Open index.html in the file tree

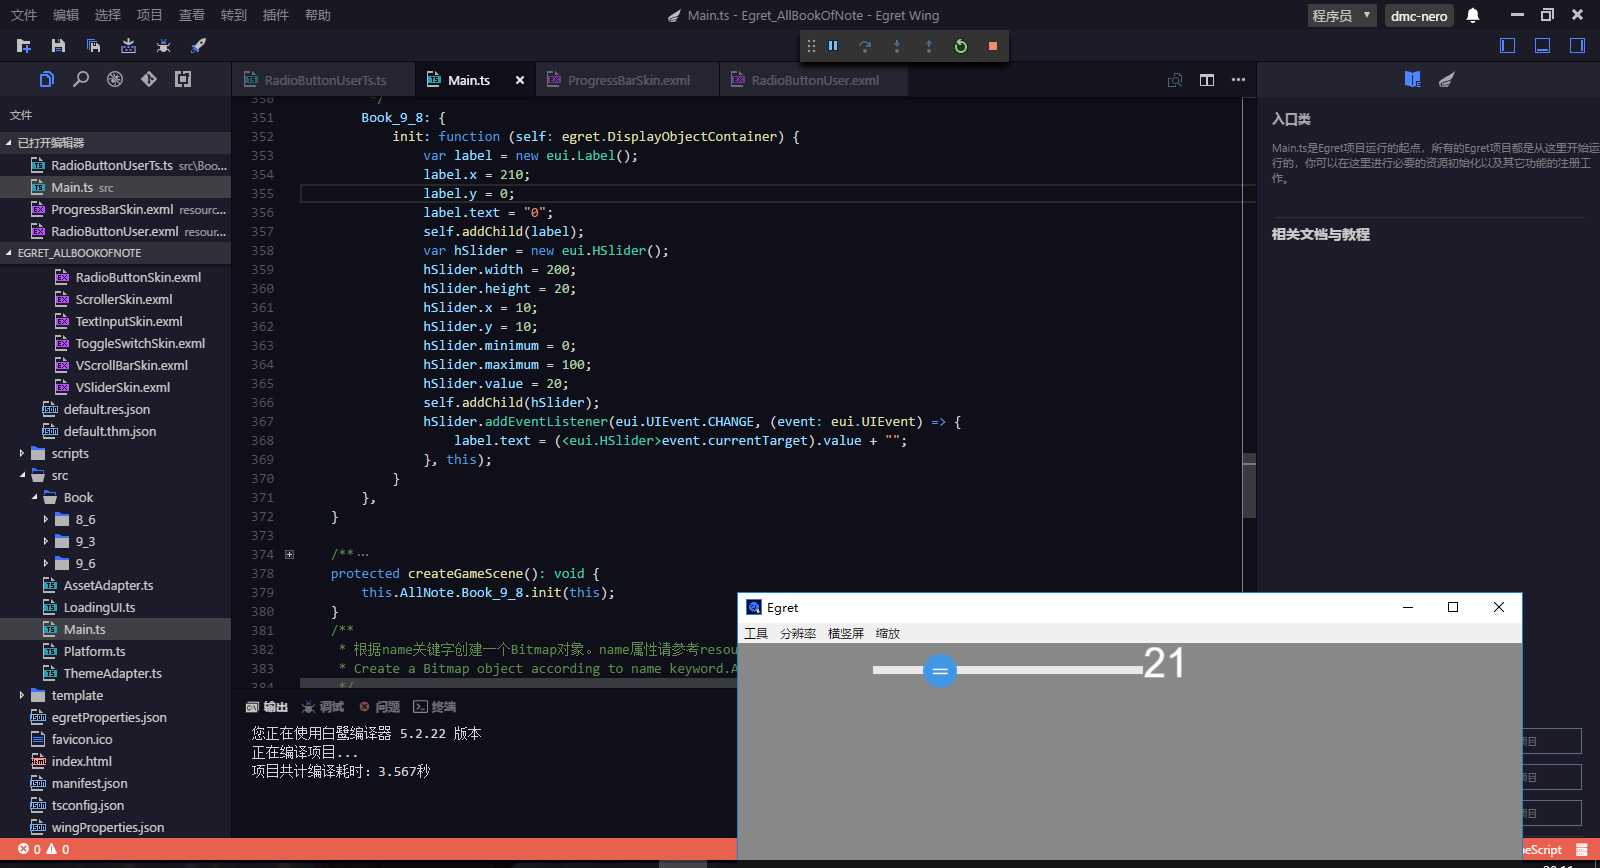[81, 762]
